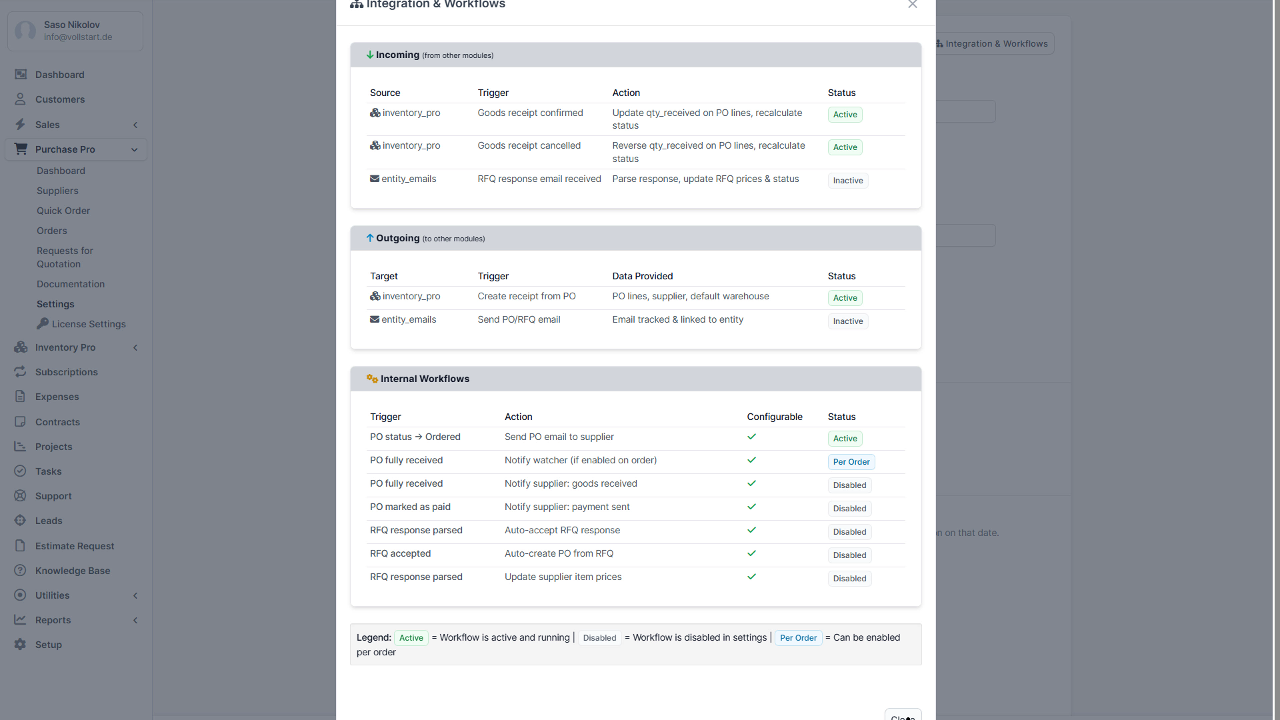Click the Customers person icon
This screenshot has height=720, width=1280.
(21, 99)
